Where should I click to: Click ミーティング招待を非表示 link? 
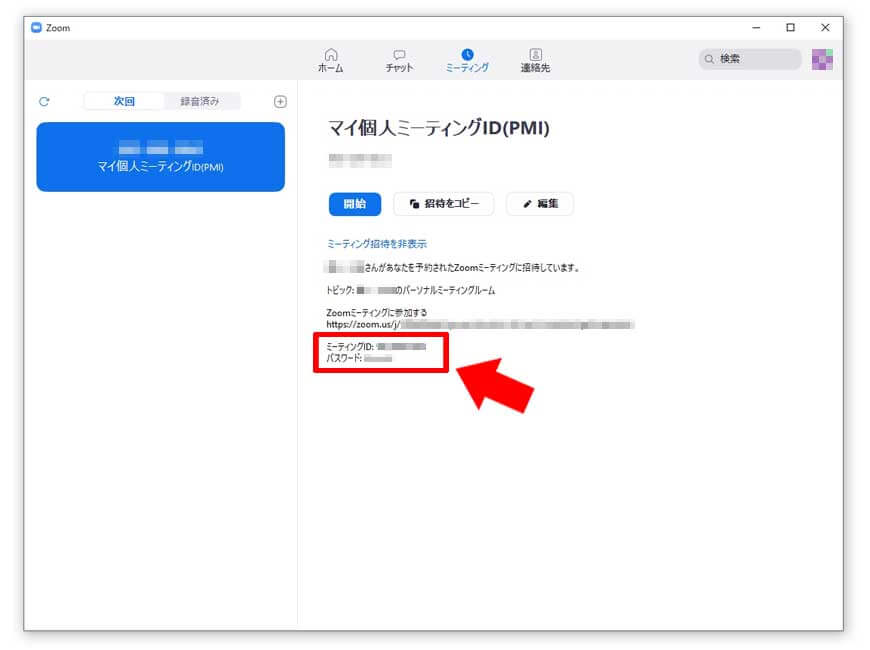pos(377,244)
